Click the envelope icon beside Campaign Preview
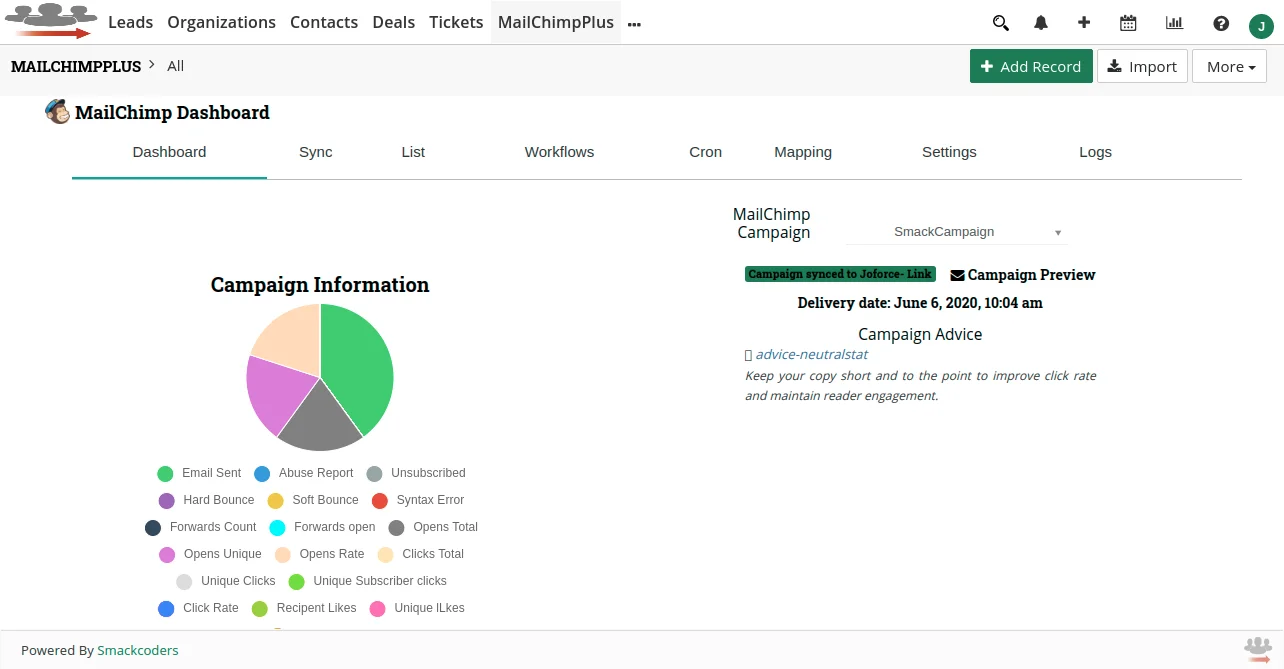The height and width of the screenshot is (669, 1284). click(956, 274)
